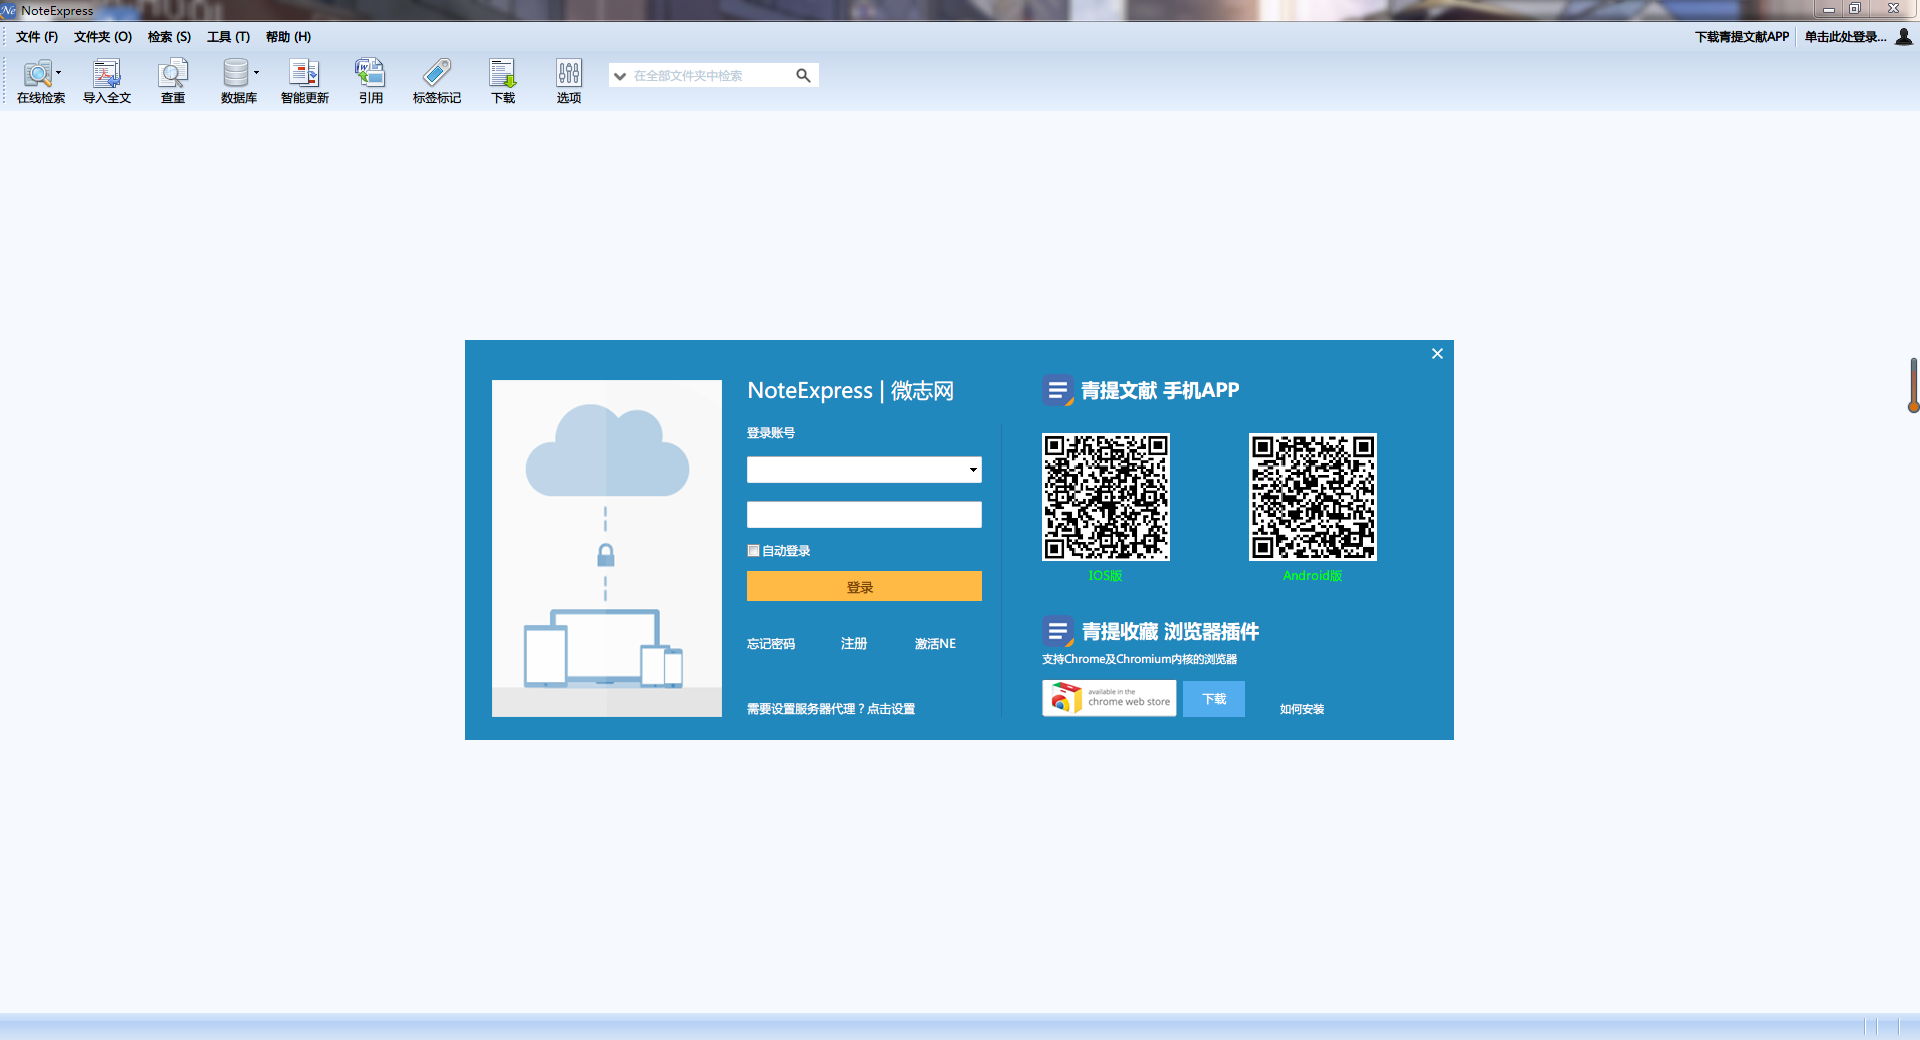Viewport: 1920px width, 1040px height.
Task: Click the search magnifier icon
Action: [x=803, y=75]
